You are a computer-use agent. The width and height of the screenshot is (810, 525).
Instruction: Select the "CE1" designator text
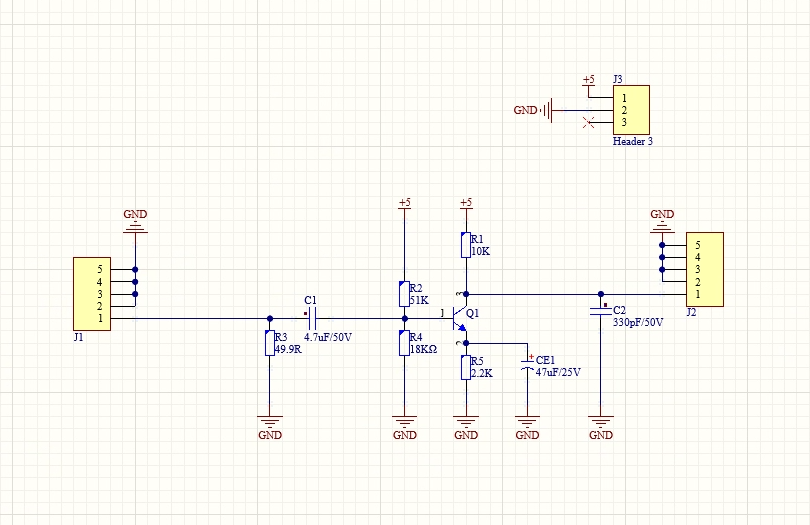546,360
